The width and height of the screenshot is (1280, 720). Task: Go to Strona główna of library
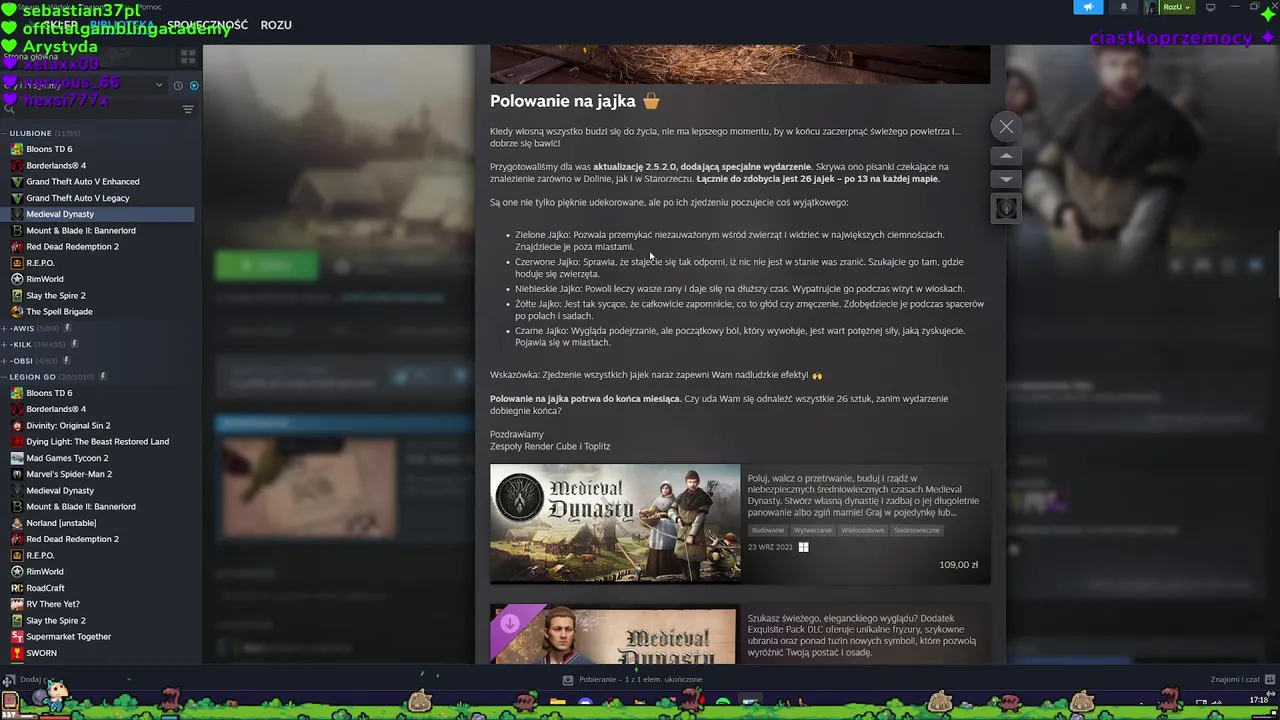[x=31, y=57]
